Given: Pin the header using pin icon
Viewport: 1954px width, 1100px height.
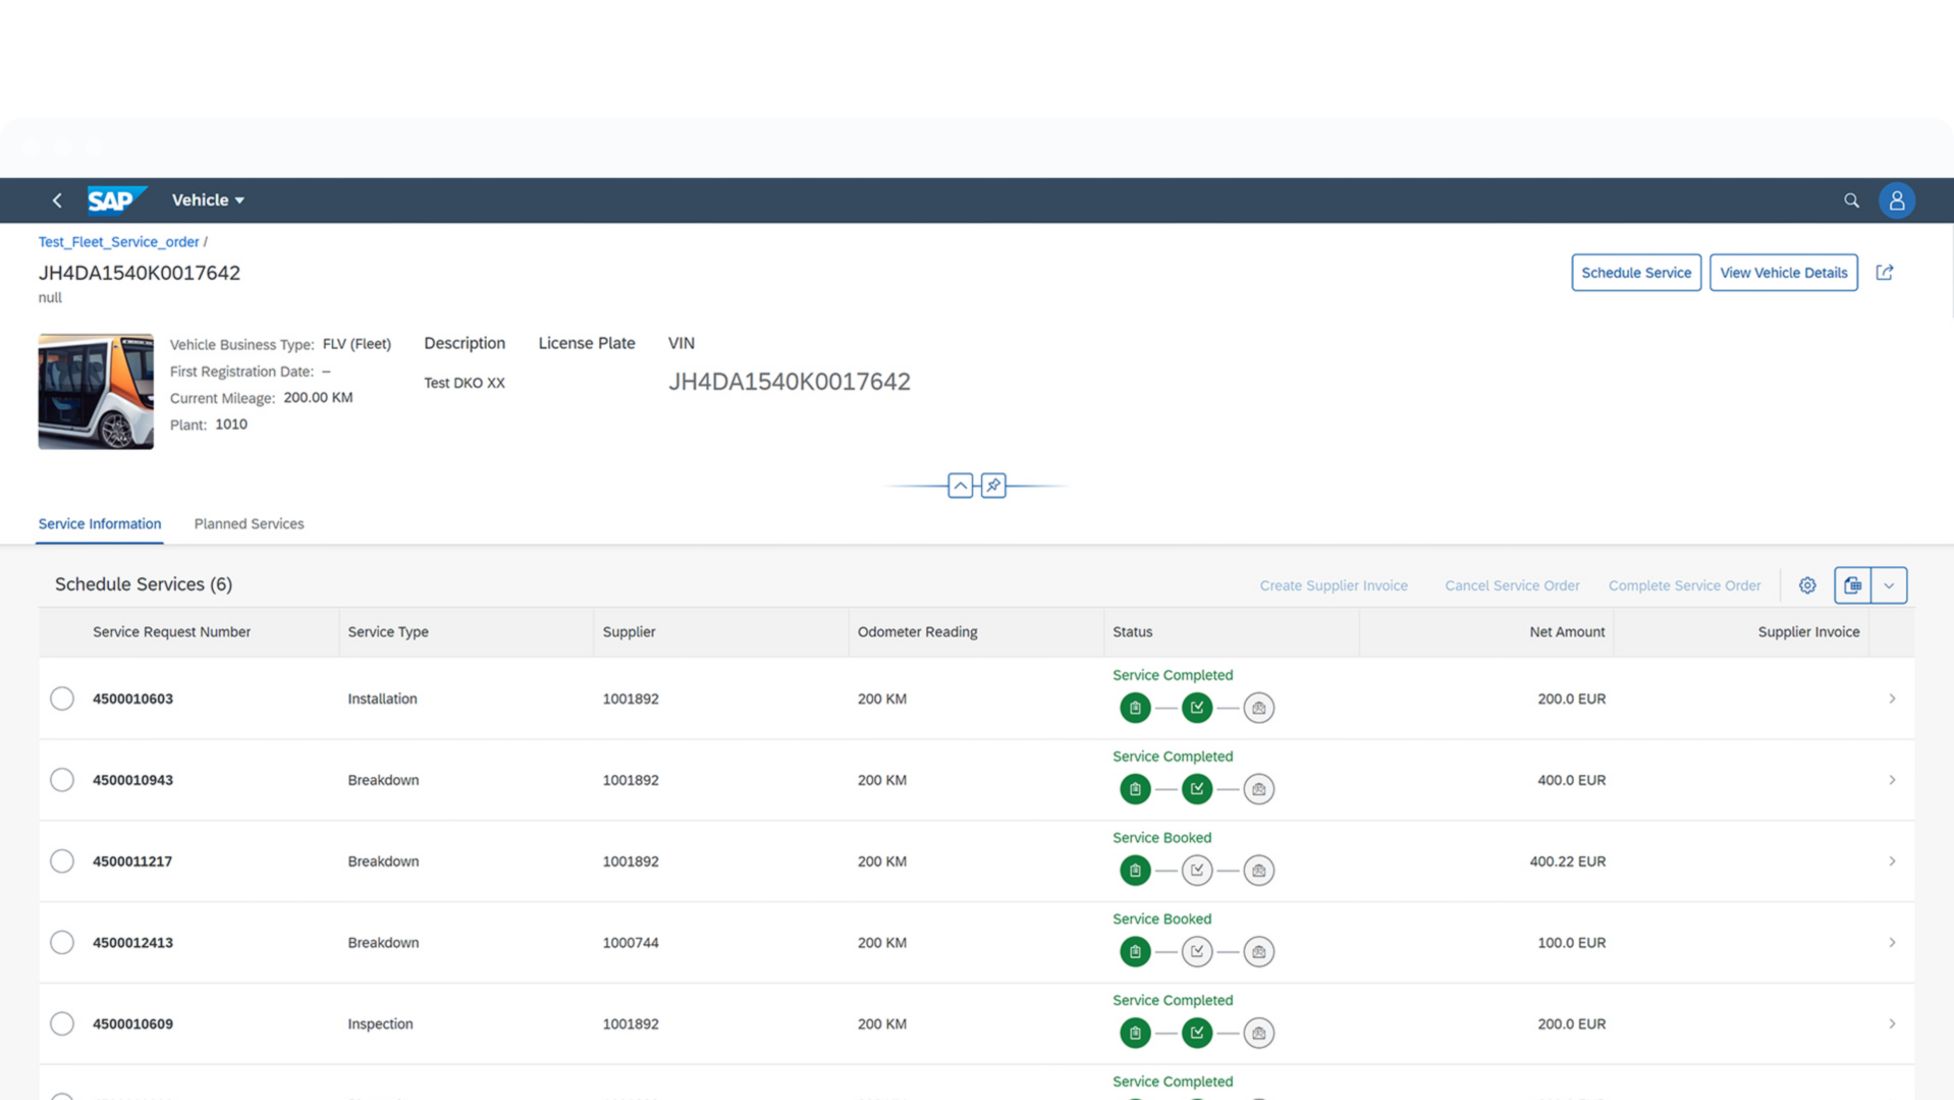Looking at the screenshot, I should 993,485.
